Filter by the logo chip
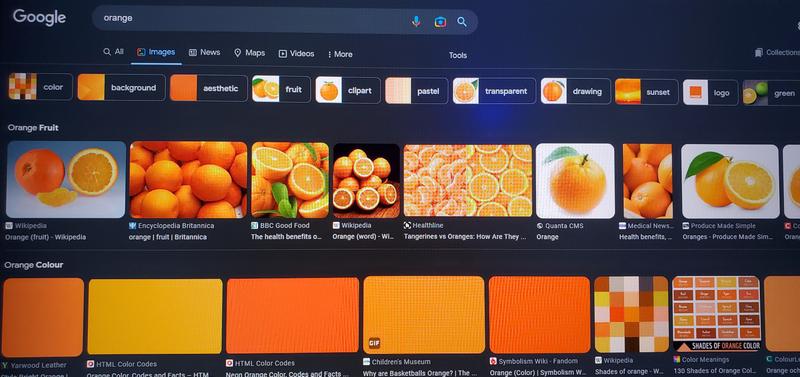800x377 pixels. pos(710,92)
